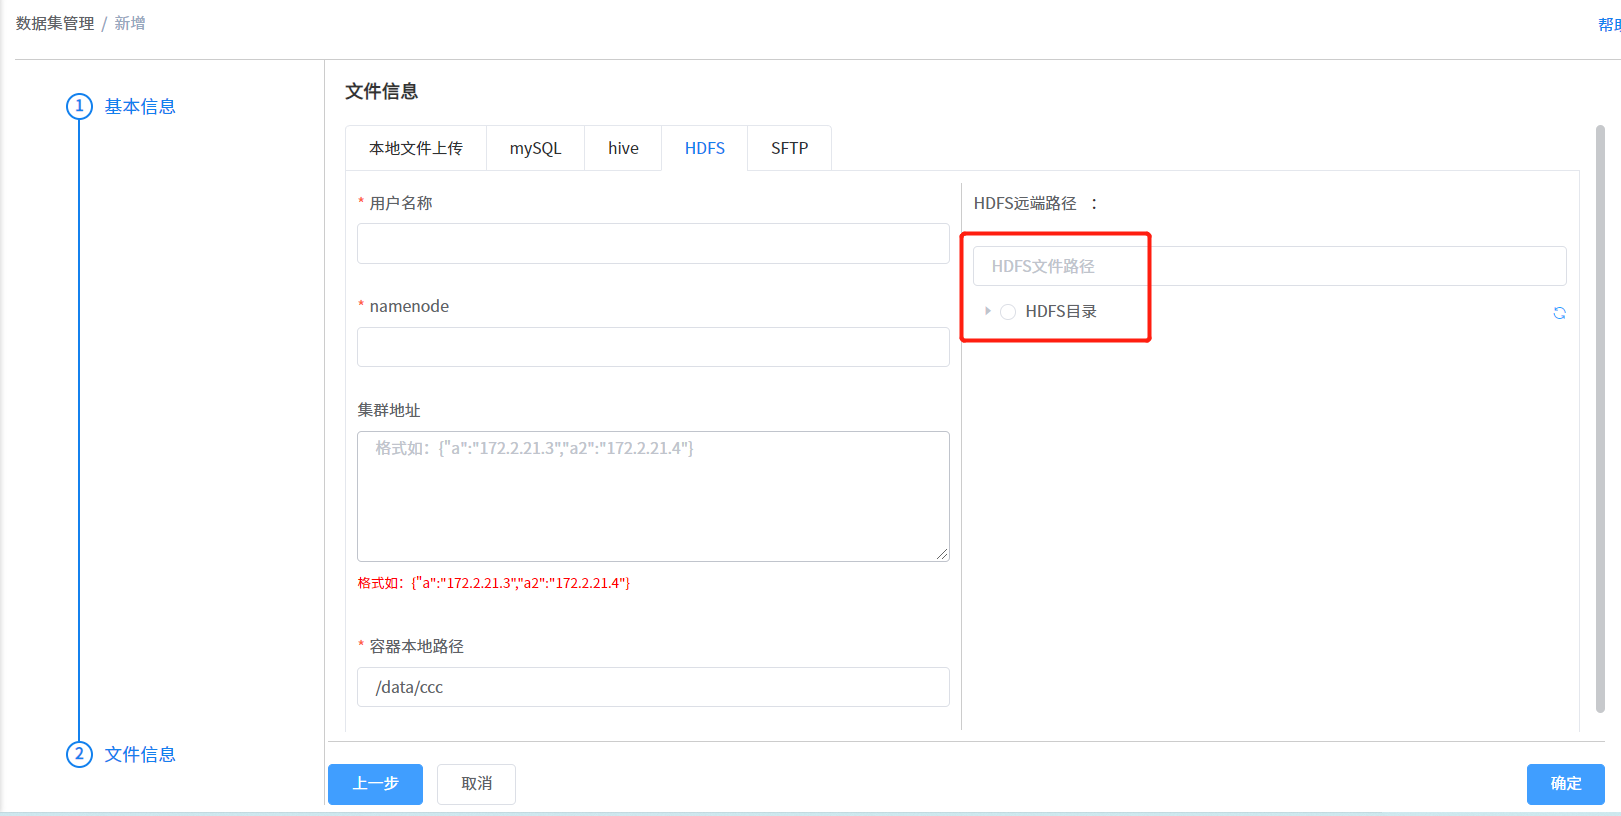Focus the 用户名称 input field
The width and height of the screenshot is (1621, 816).
653,243
